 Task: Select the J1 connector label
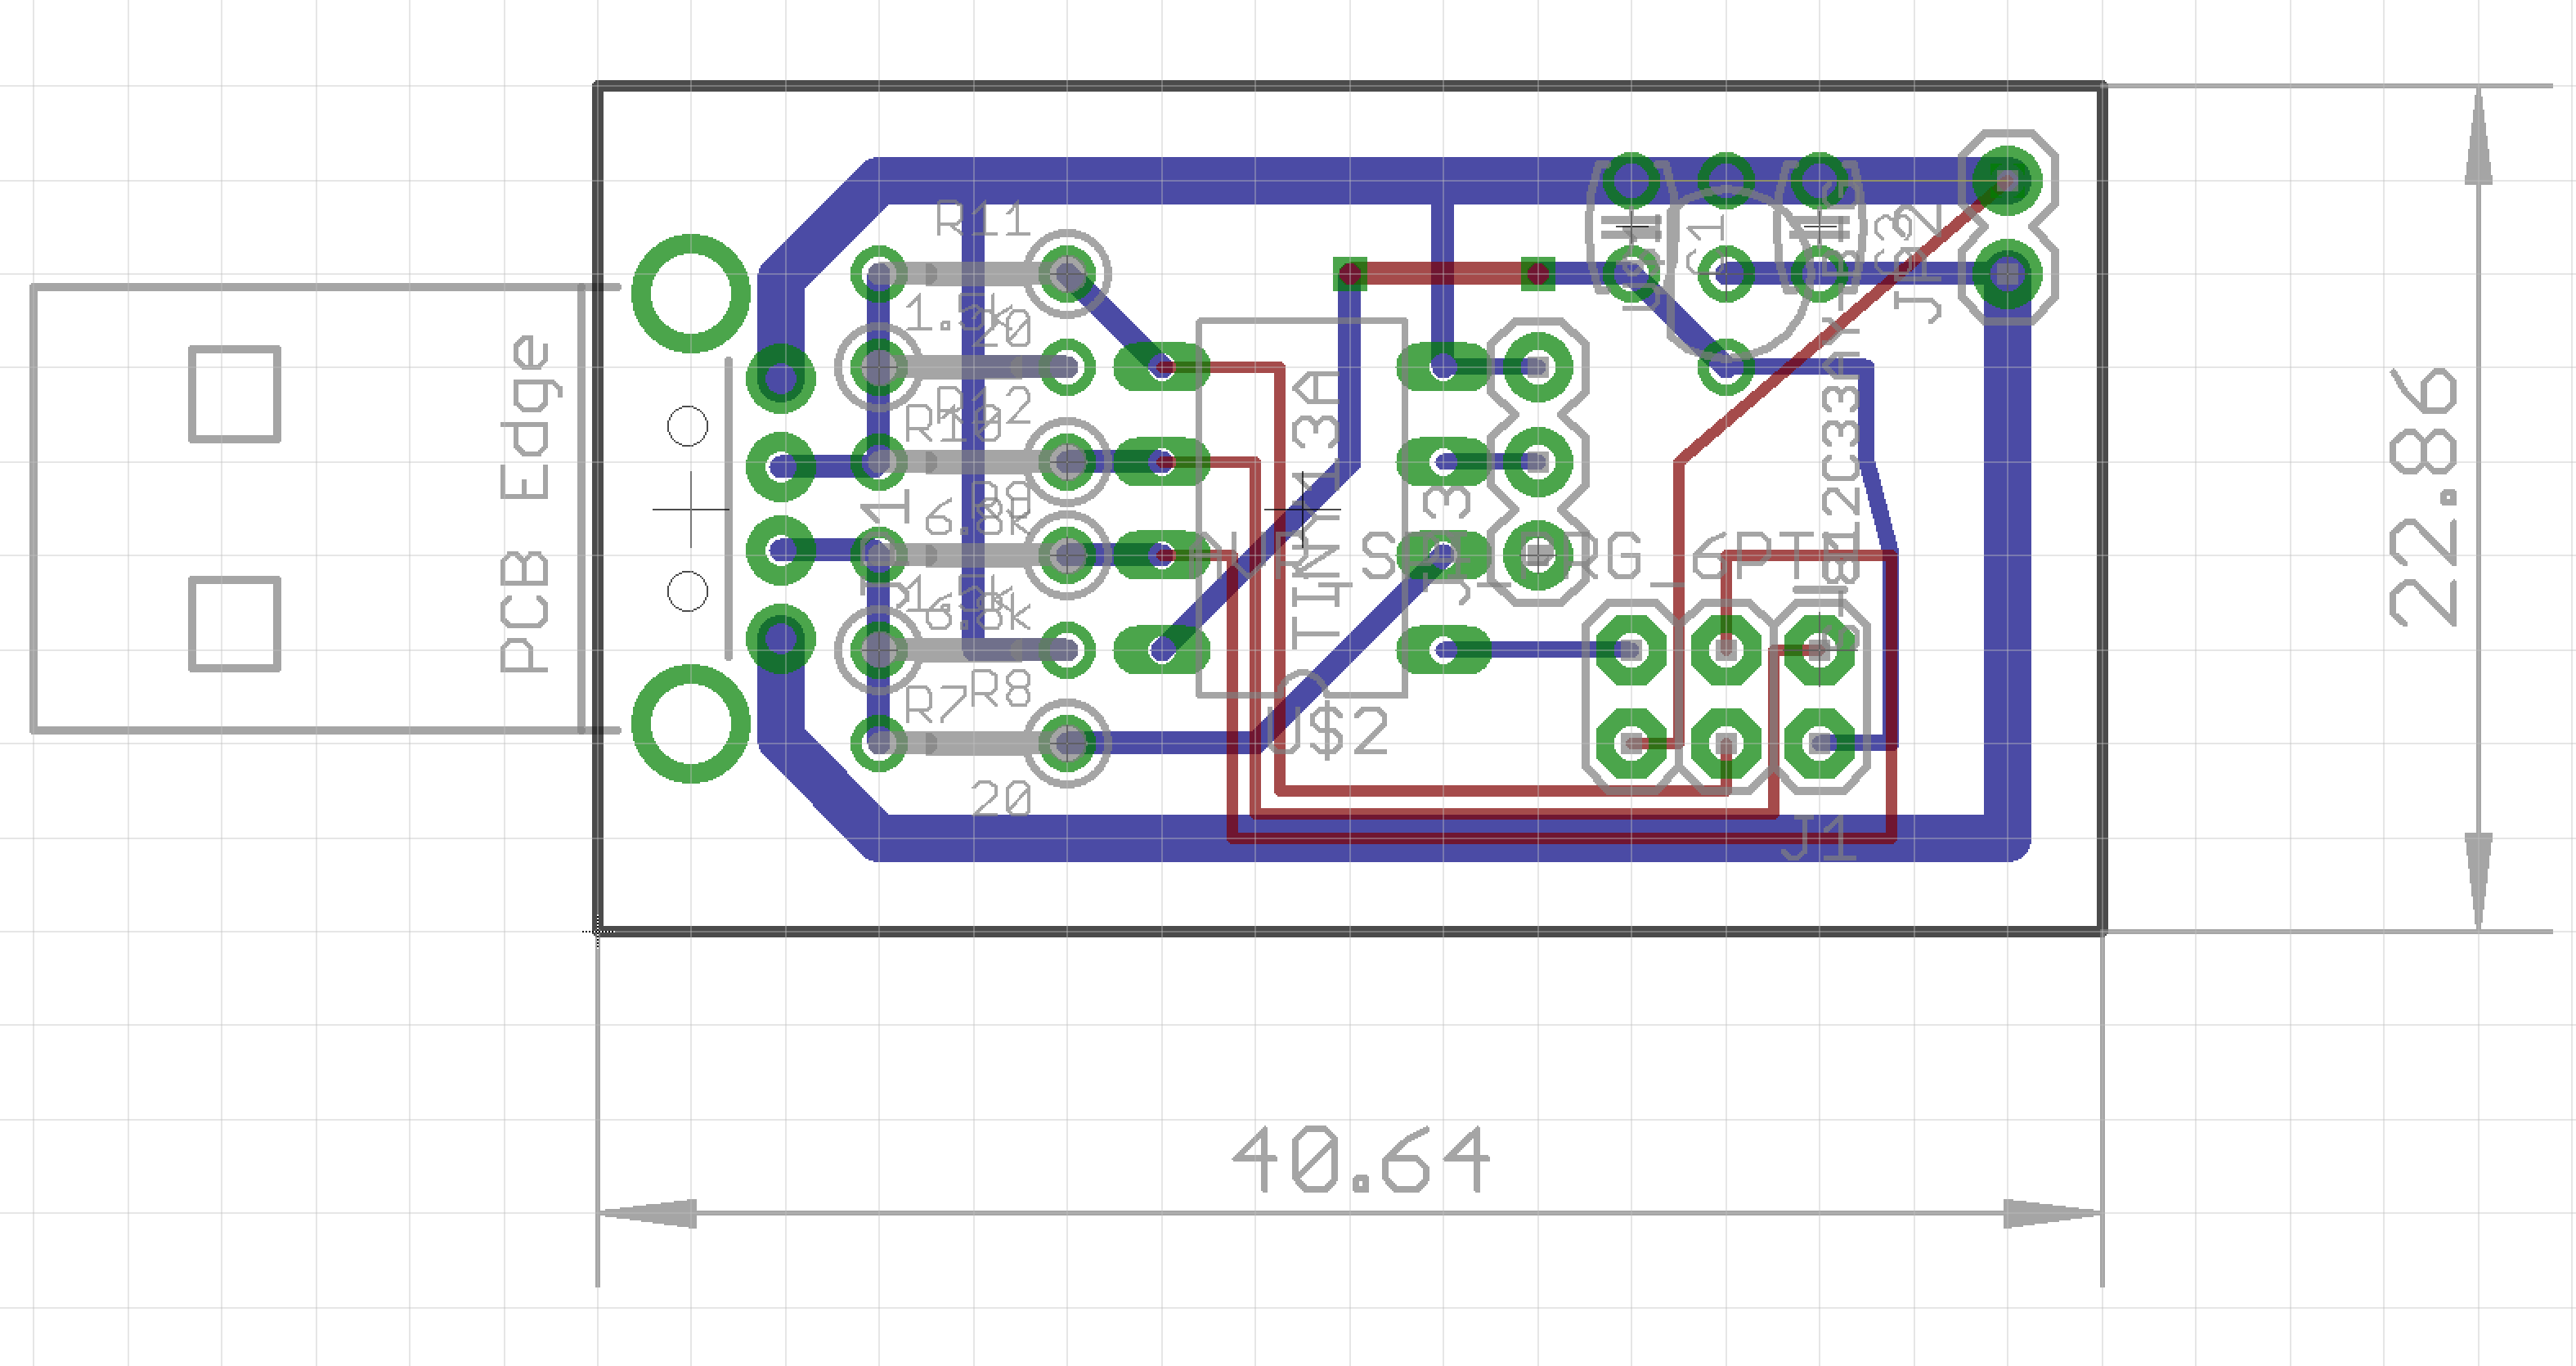click(x=1820, y=838)
